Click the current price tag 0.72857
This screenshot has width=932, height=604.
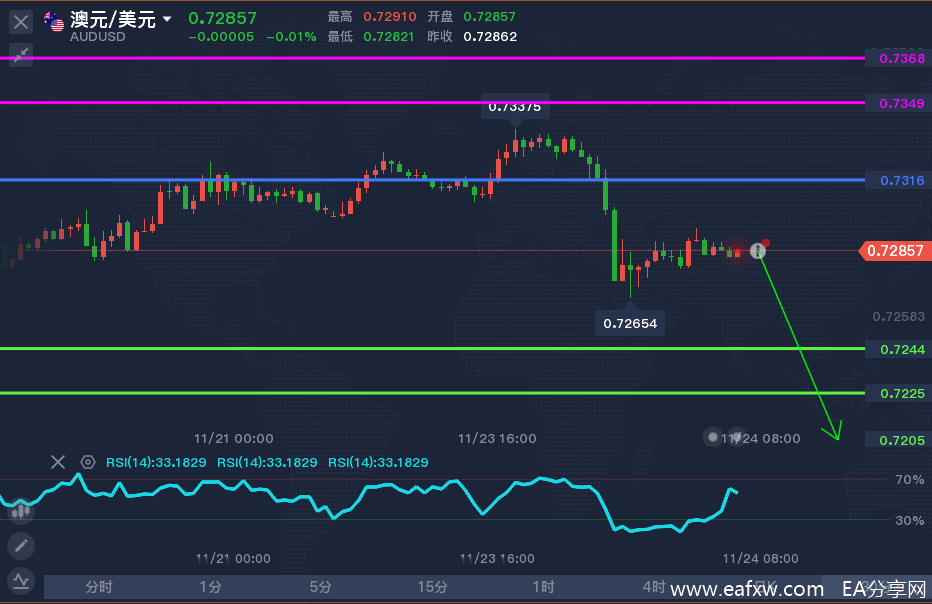[895, 251]
